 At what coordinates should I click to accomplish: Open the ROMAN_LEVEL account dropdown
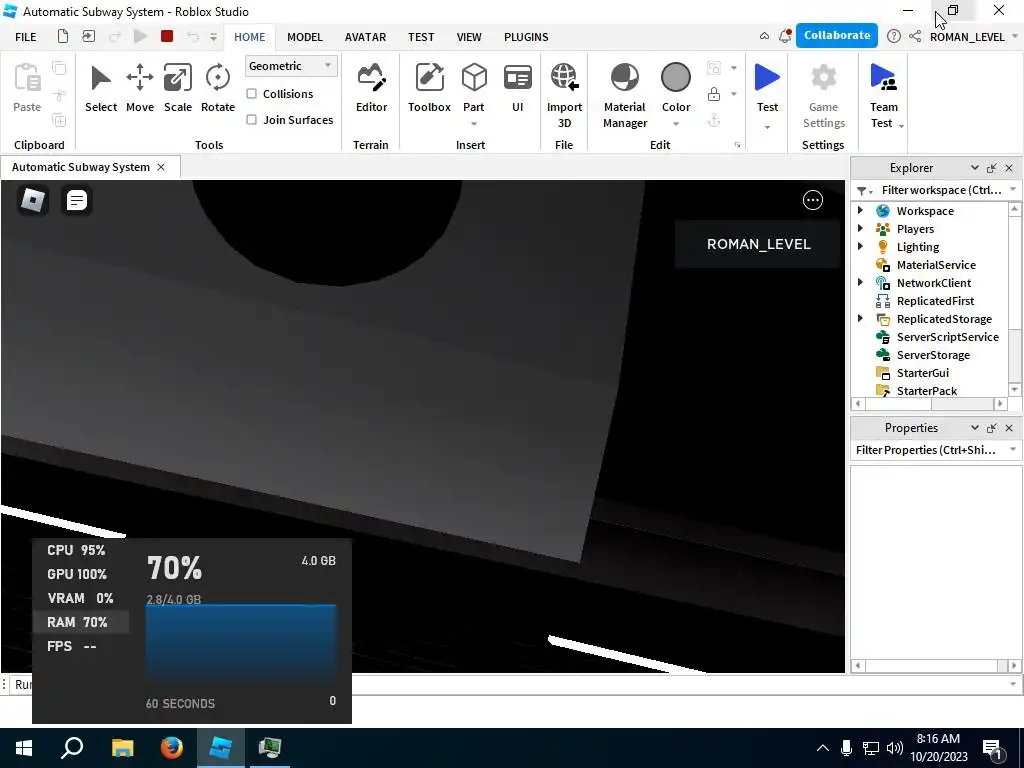pos(1016,37)
